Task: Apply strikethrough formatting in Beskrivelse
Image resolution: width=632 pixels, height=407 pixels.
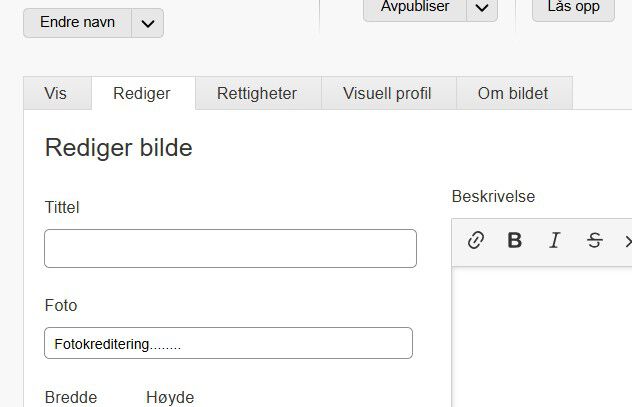Action: click(595, 241)
